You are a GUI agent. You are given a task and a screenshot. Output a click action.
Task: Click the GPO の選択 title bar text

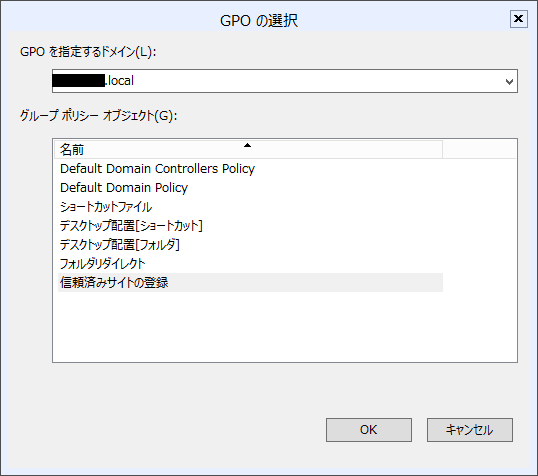pos(259,21)
